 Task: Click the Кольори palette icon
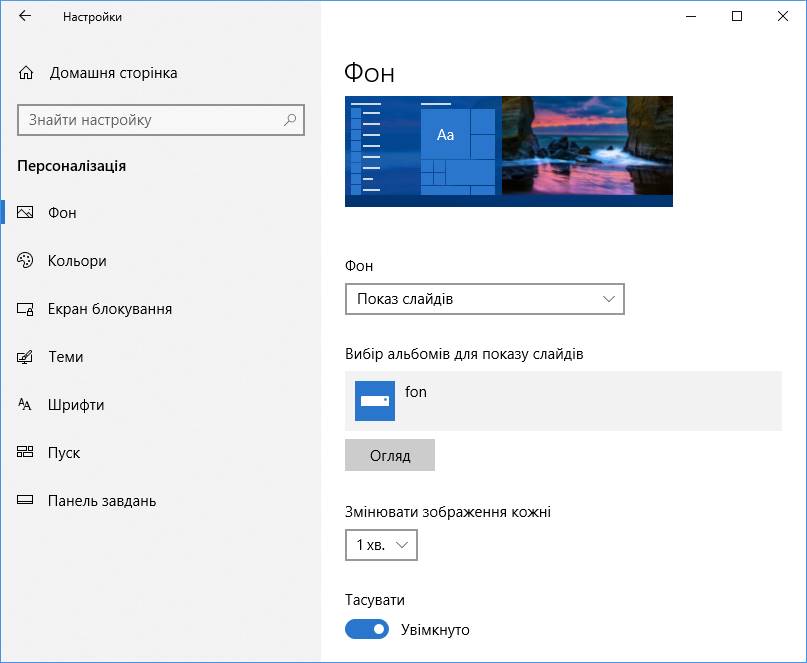(25, 260)
